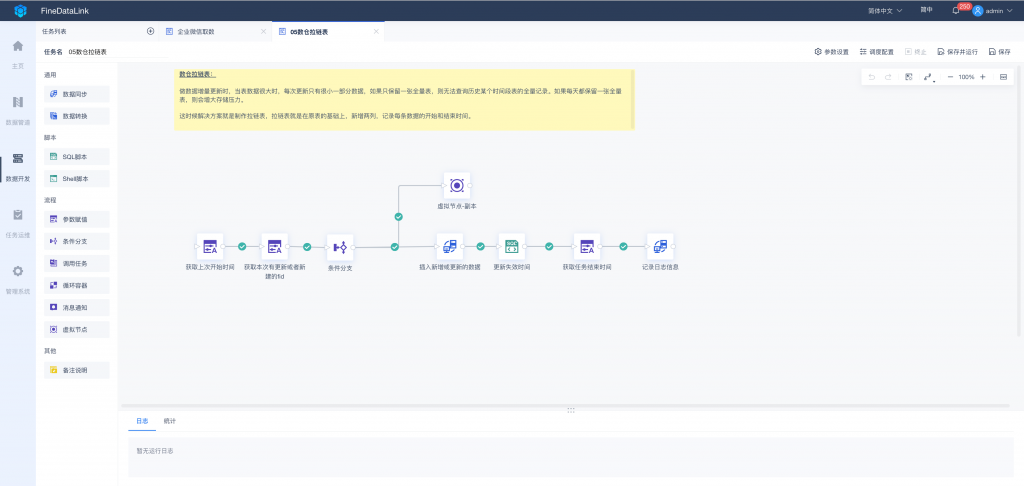Click the minimap icon in canvas toolbar
This screenshot has width=1024, height=486.
coord(1004,77)
